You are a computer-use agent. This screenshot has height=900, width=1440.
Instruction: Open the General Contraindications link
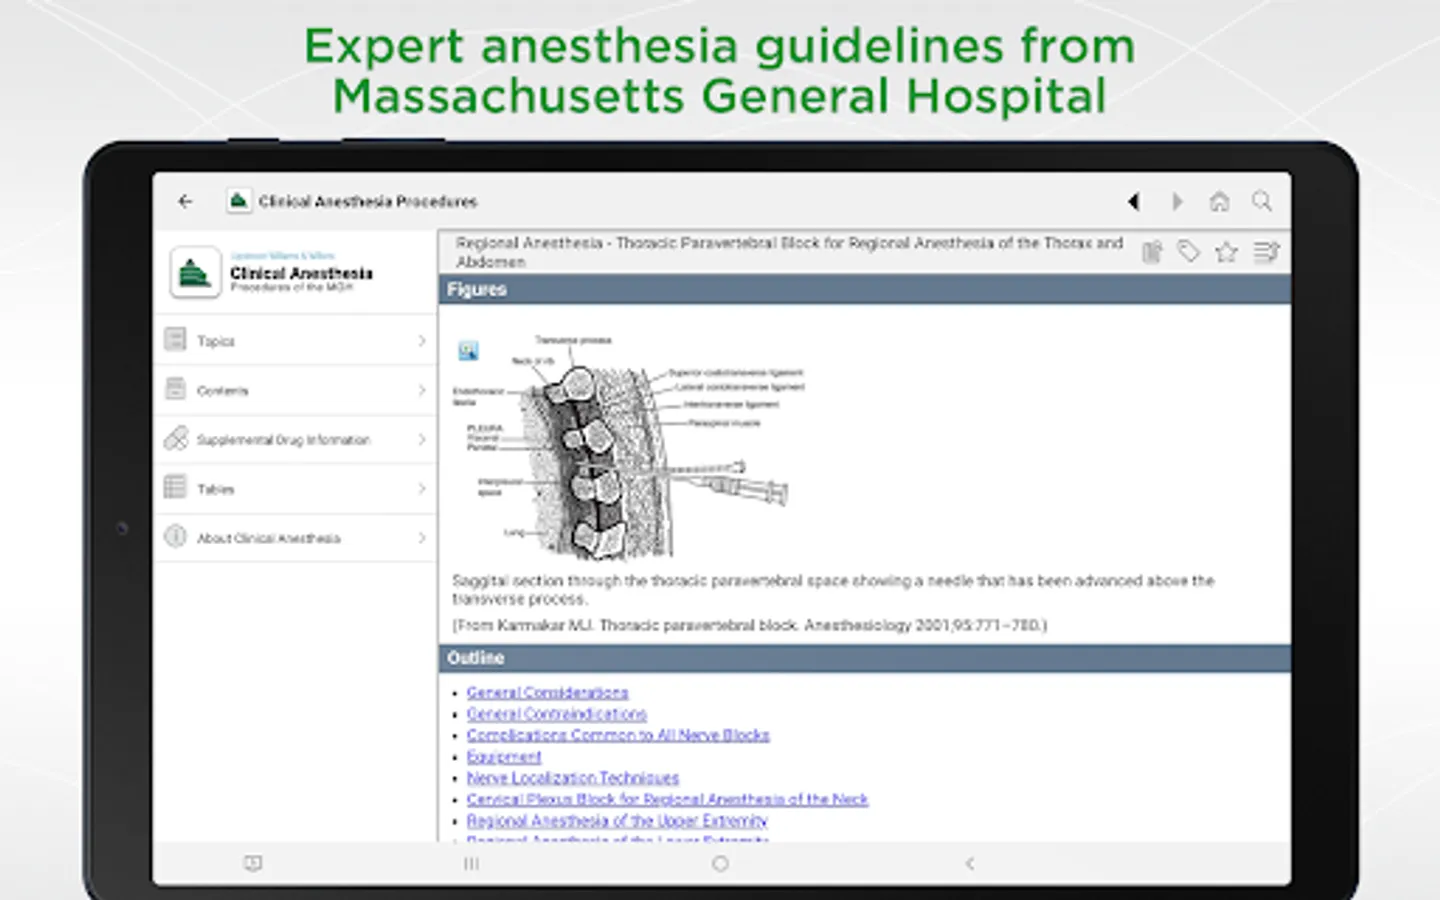556,714
